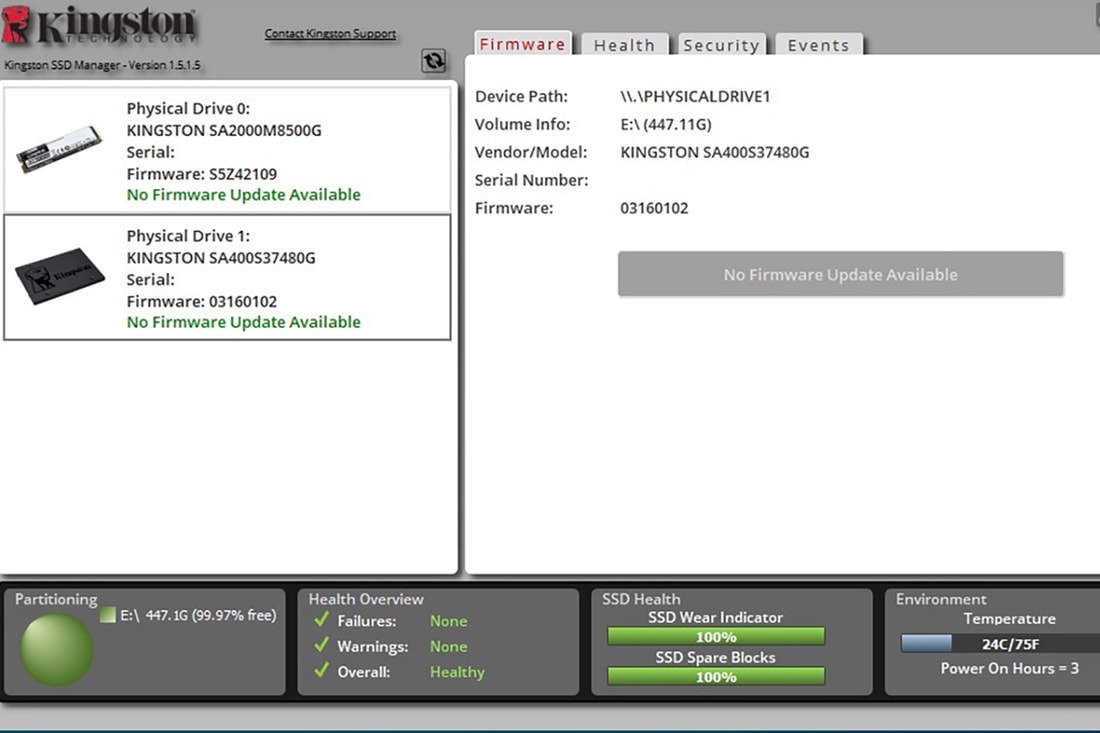Switch to the Health tab
This screenshot has width=1100, height=733.
[624, 45]
